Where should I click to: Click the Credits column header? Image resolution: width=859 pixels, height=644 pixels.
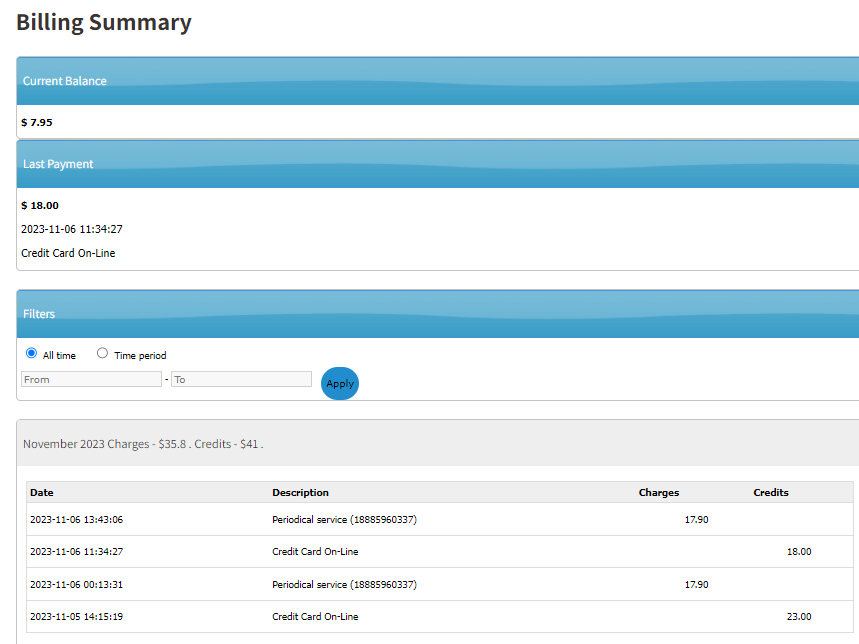pos(770,492)
